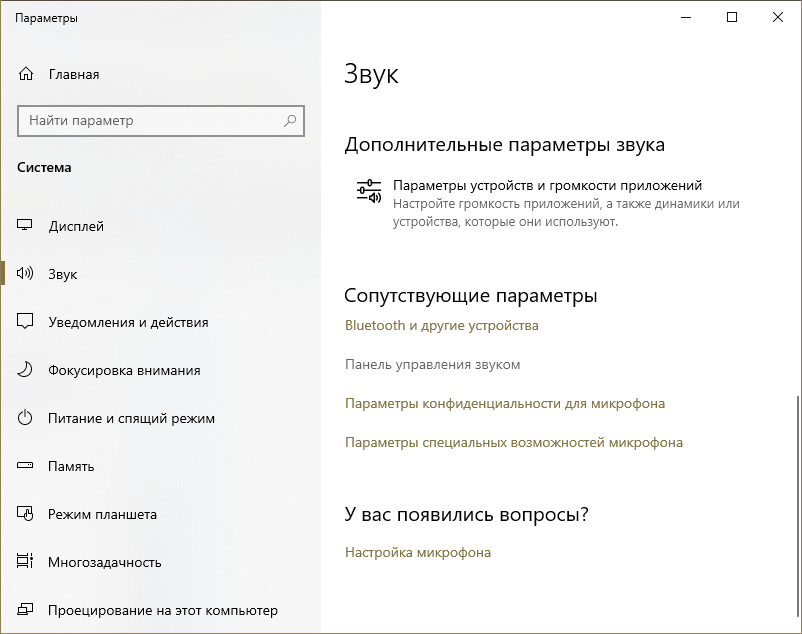Screen dimensions: 802x634
Task: Open Параметры устройств и громкости приложений
Action: tap(547, 186)
